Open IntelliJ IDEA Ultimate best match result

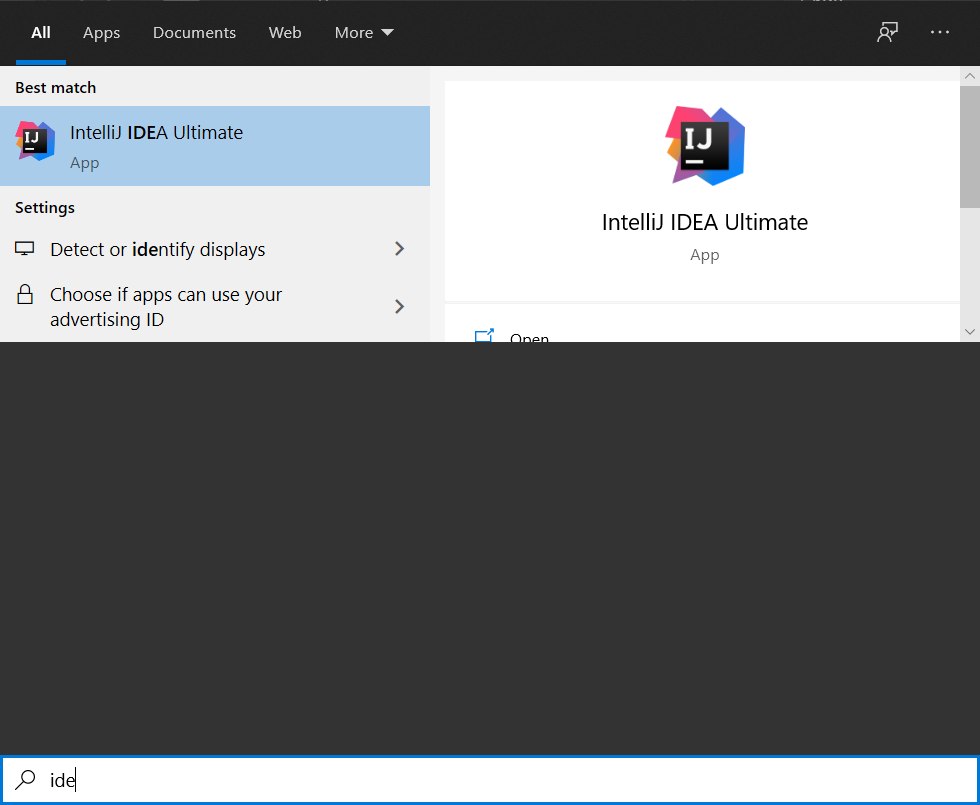(215, 146)
